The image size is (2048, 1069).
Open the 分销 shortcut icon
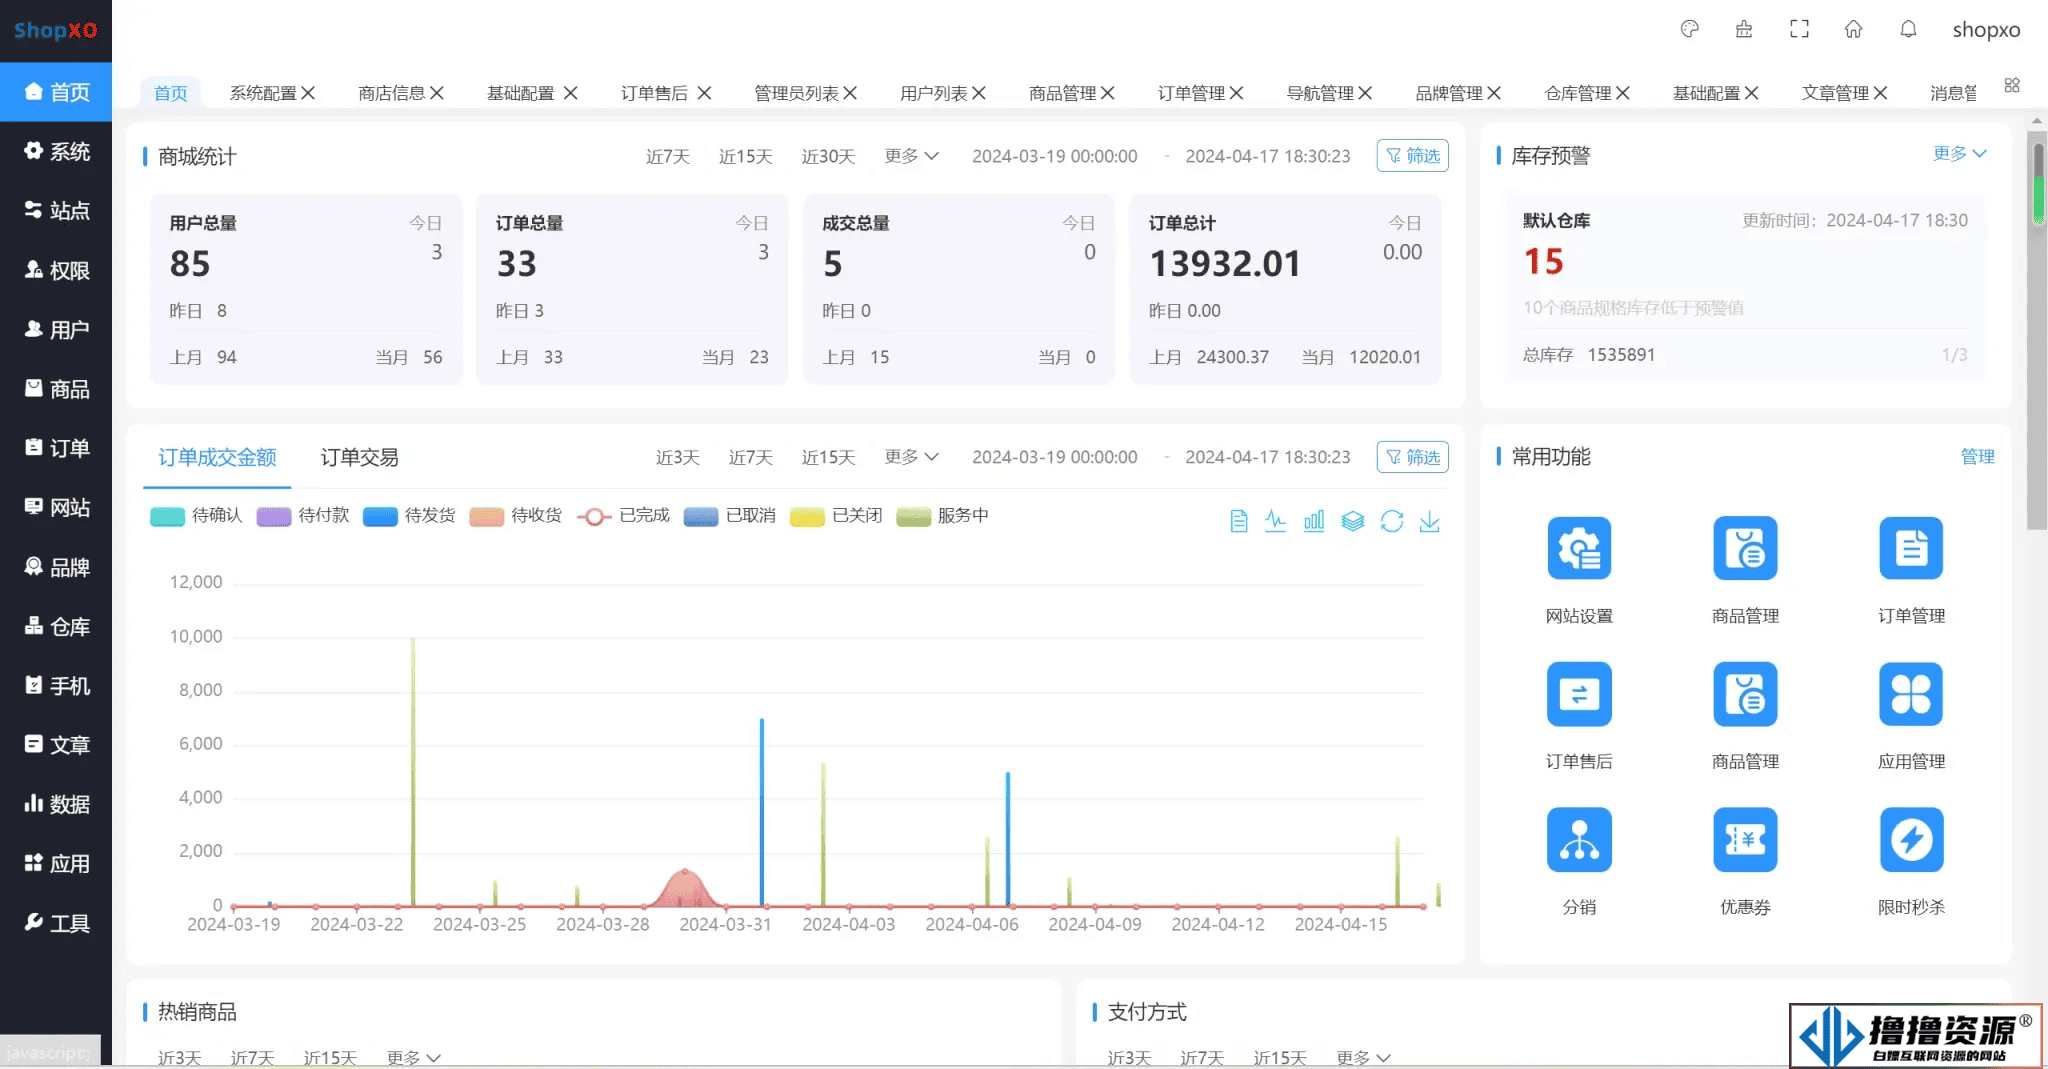tap(1579, 839)
